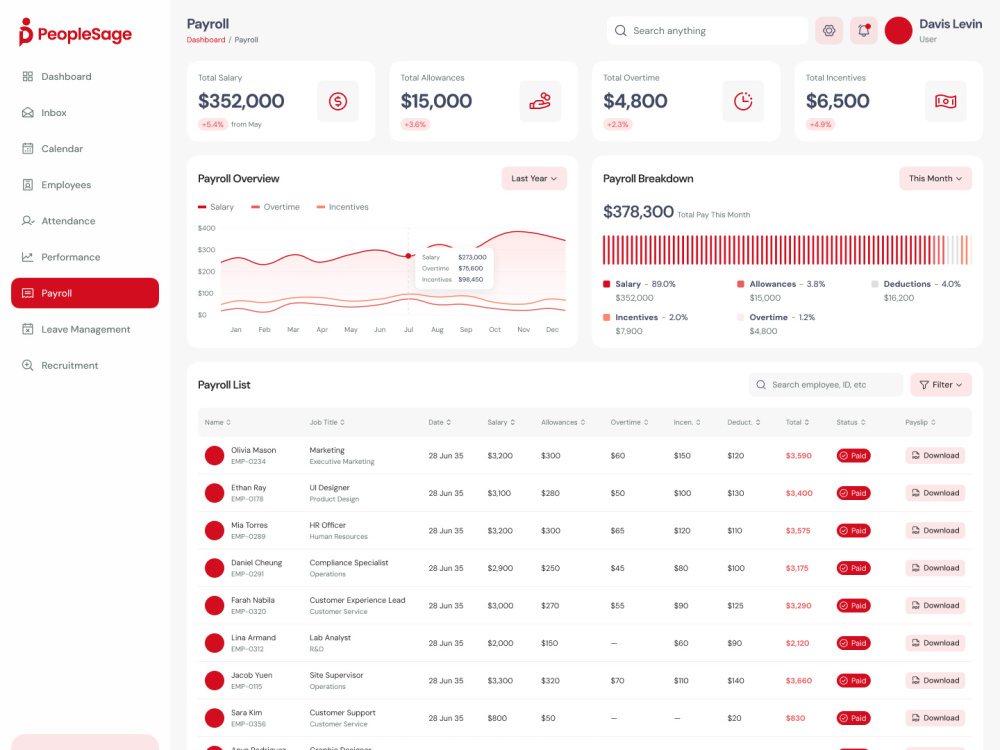Click the Calendar icon in the sidebar
The height and width of the screenshot is (750, 1000).
point(27,149)
